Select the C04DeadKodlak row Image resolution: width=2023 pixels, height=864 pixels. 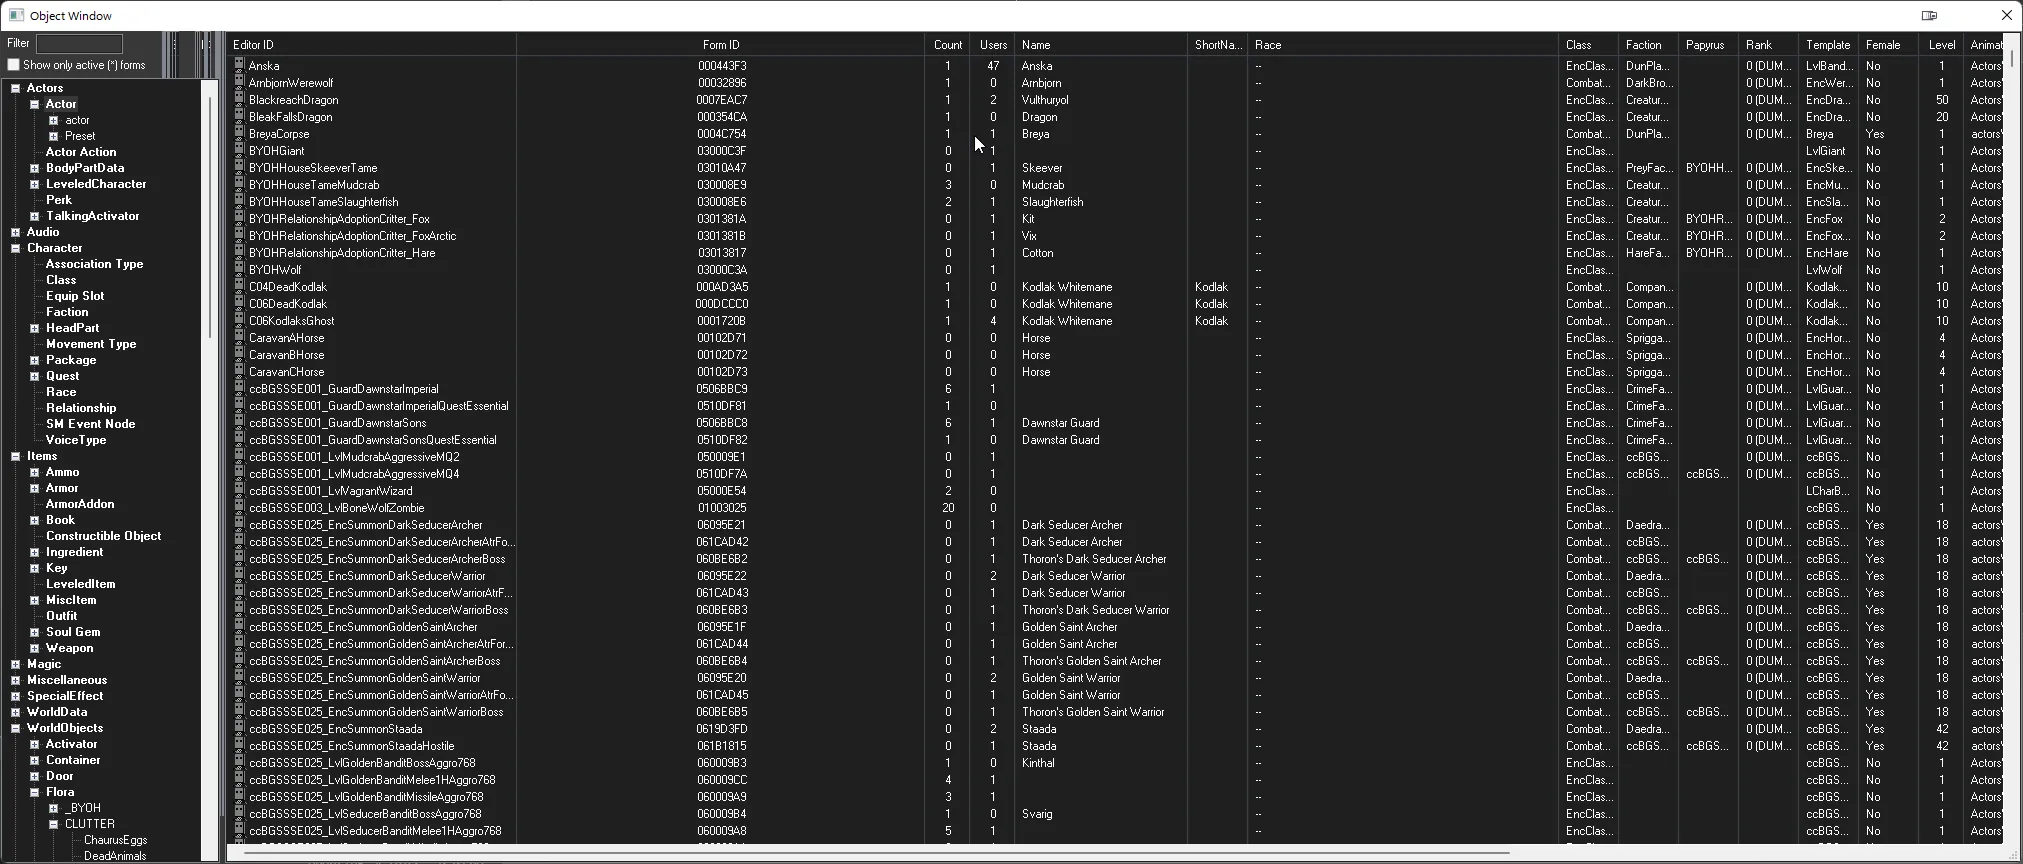click(x=1115, y=287)
